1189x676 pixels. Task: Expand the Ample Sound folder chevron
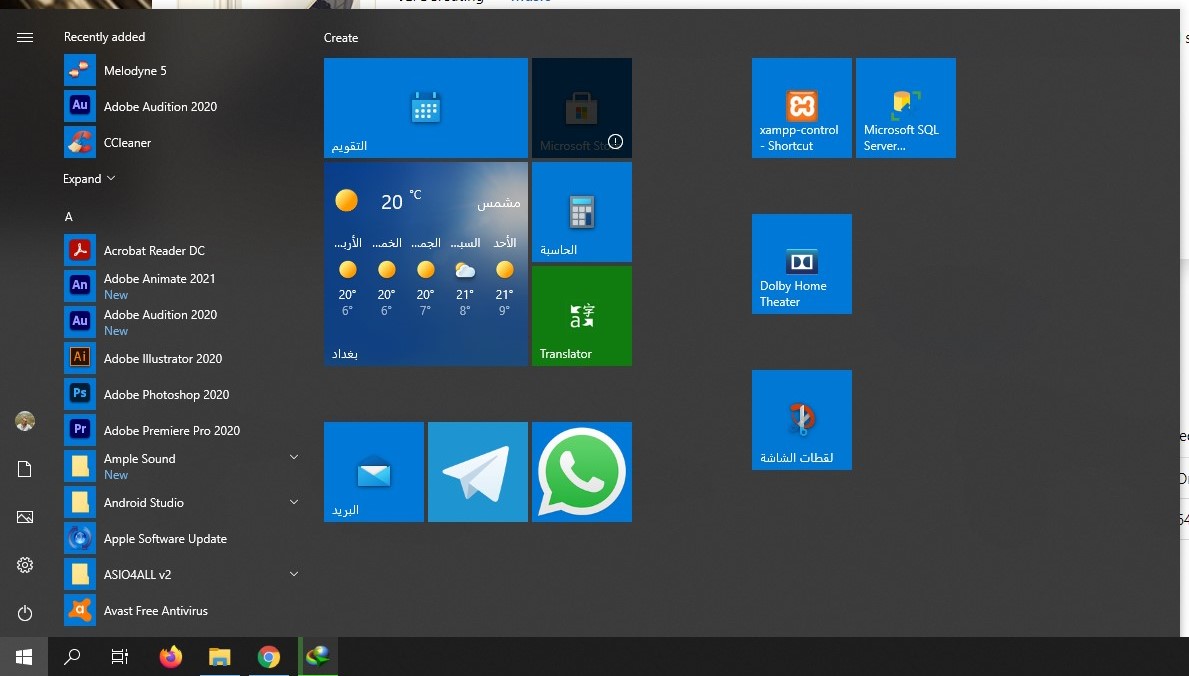pyautogui.click(x=293, y=457)
